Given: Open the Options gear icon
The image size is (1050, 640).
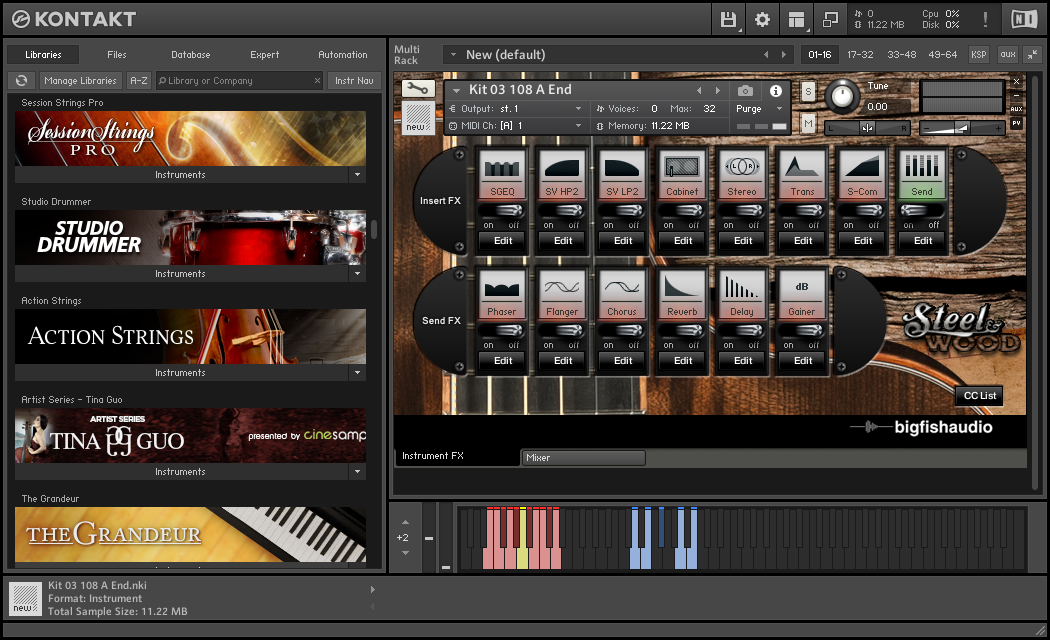Looking at the screenshot, I should 762,19.
